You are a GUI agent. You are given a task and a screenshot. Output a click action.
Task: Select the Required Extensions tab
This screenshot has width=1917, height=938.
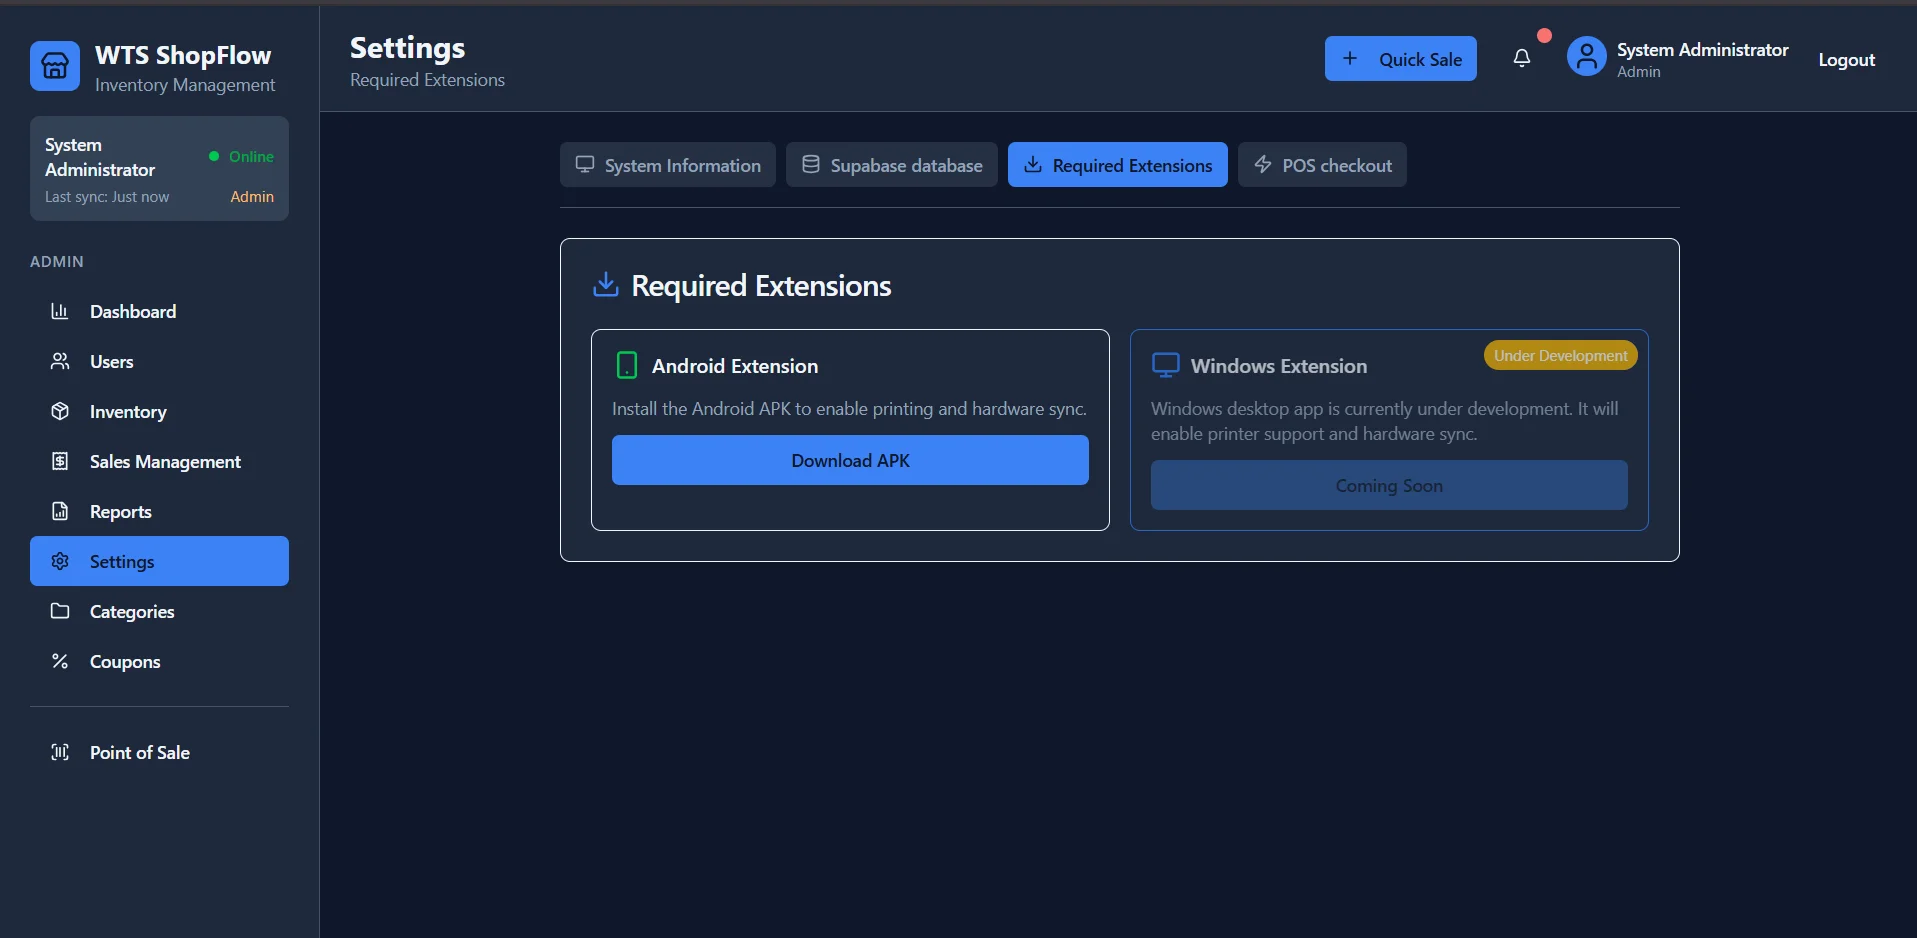1118,165
